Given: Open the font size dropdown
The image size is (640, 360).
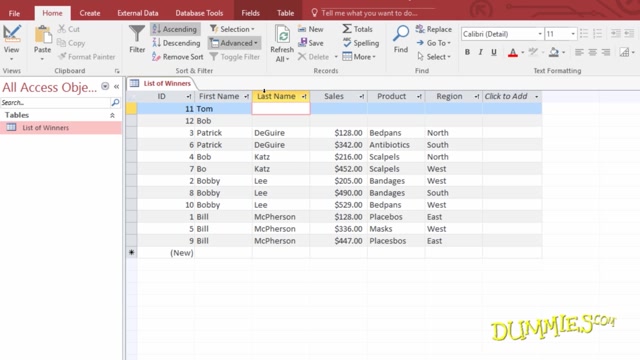Looking at the screenshot, I should (573, 34).
